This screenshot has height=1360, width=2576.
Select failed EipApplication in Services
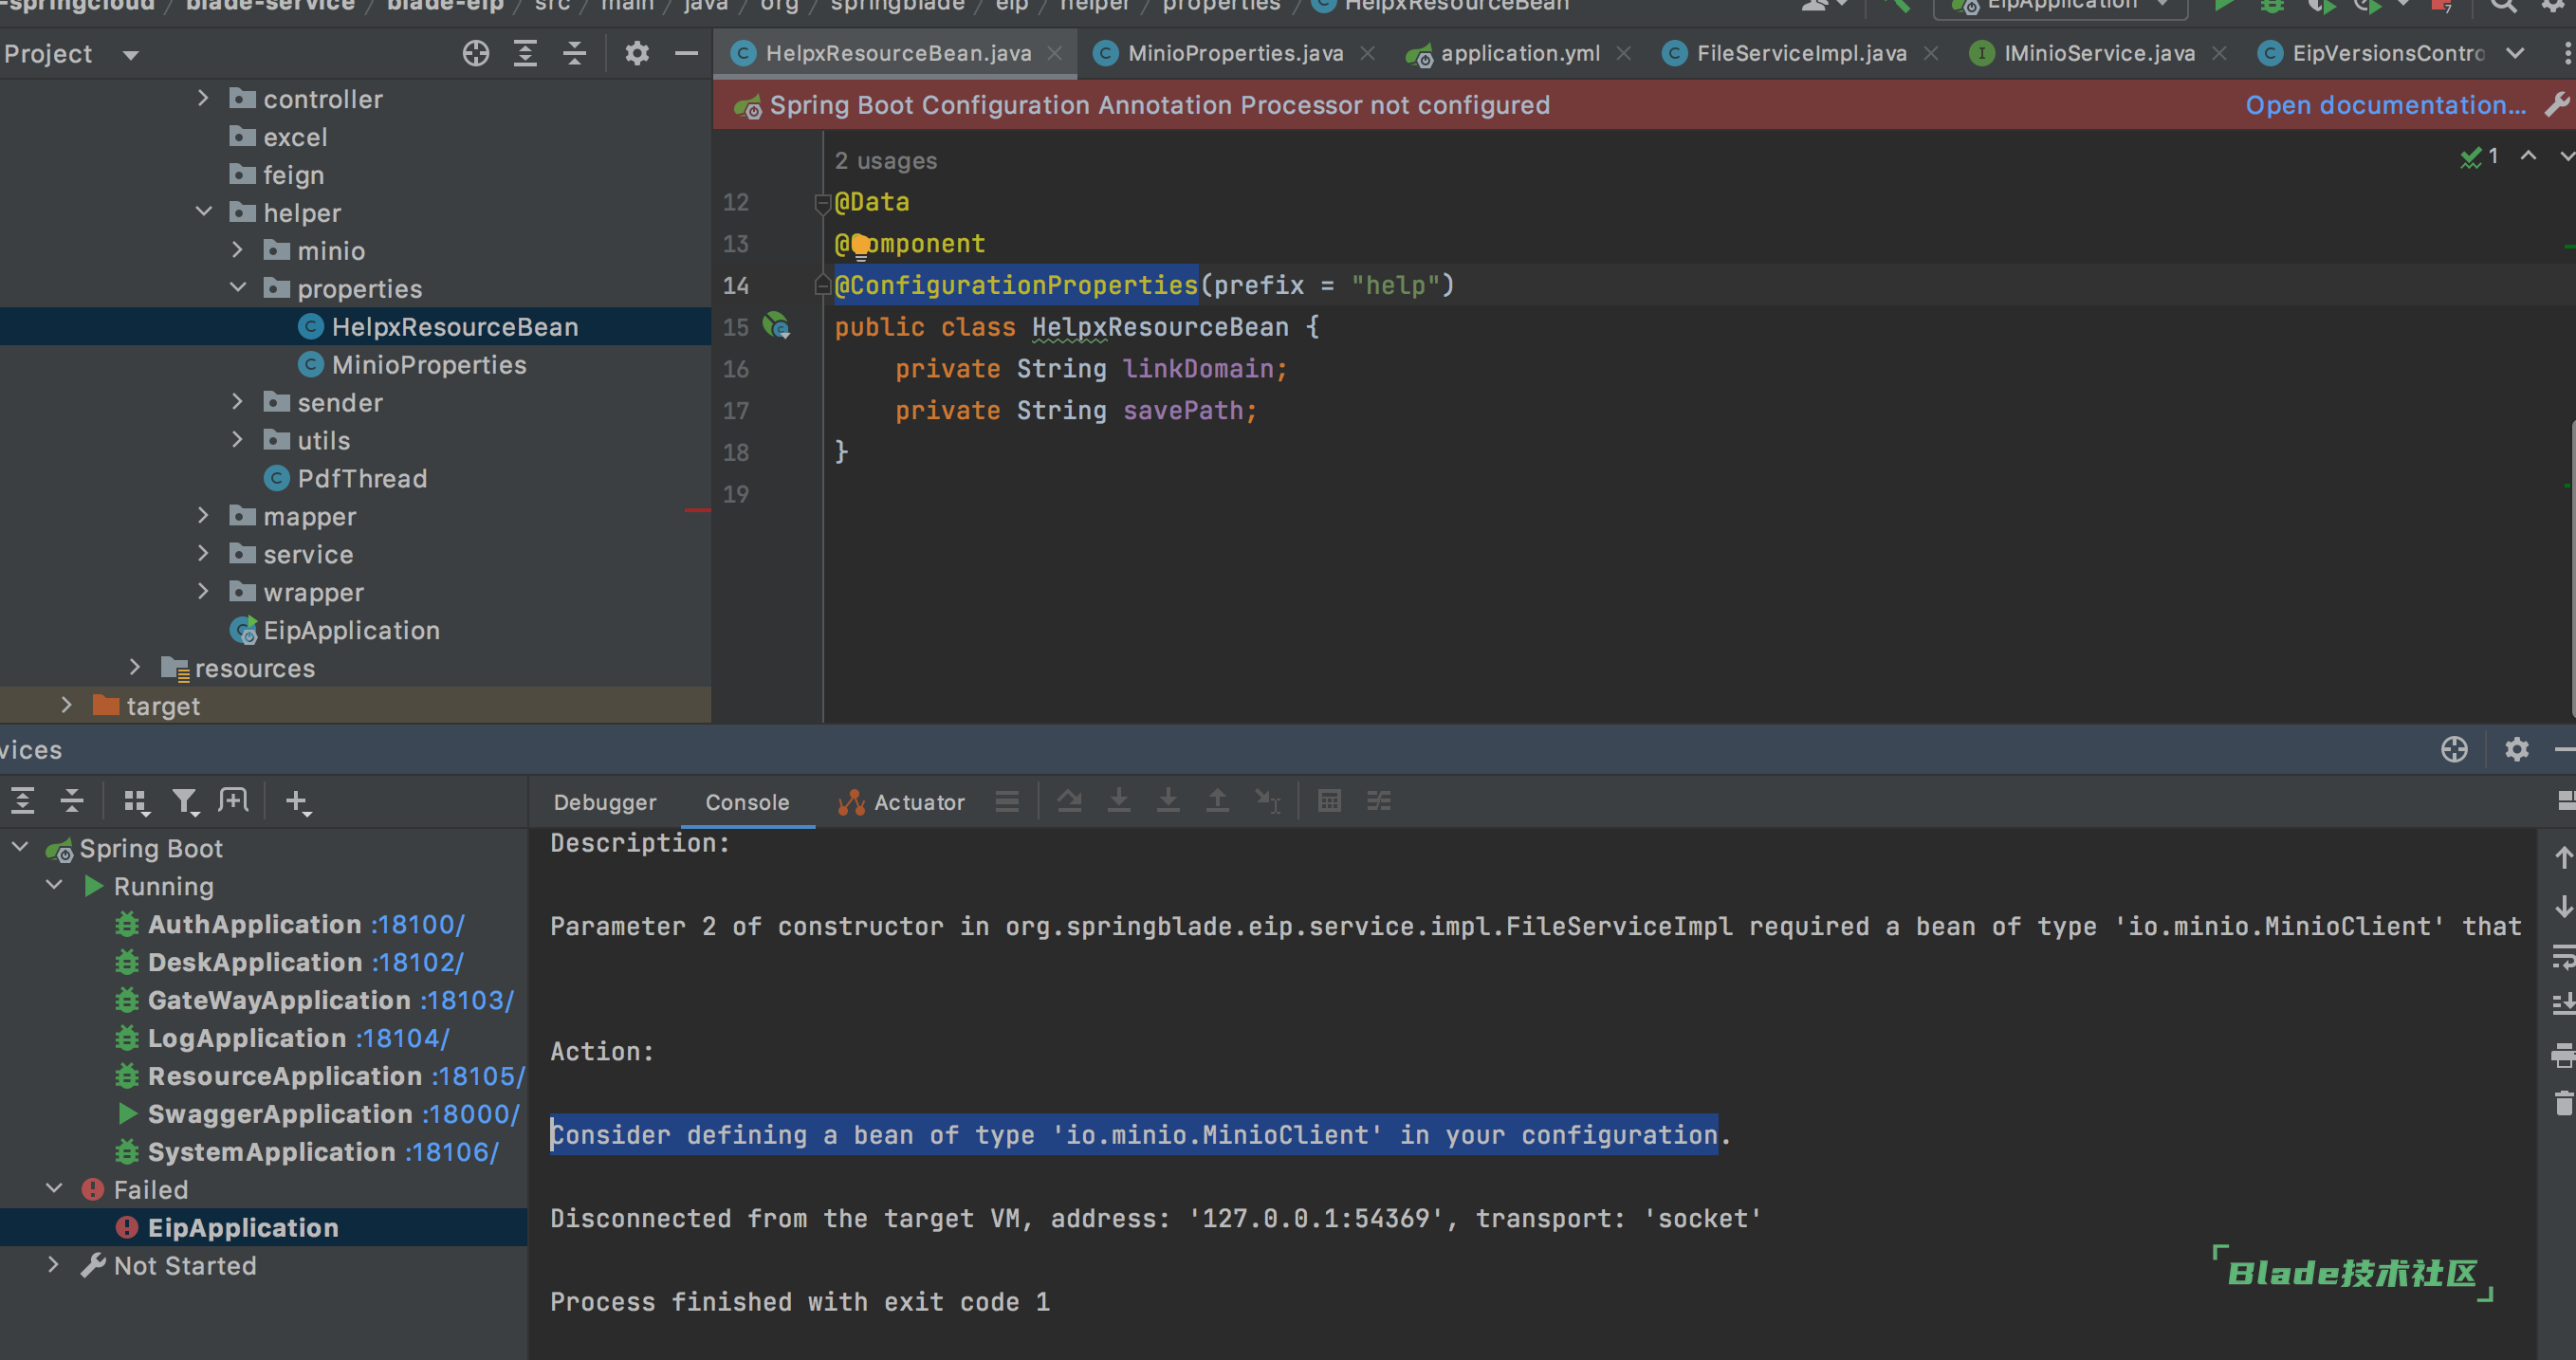(x=242, y=1227)
